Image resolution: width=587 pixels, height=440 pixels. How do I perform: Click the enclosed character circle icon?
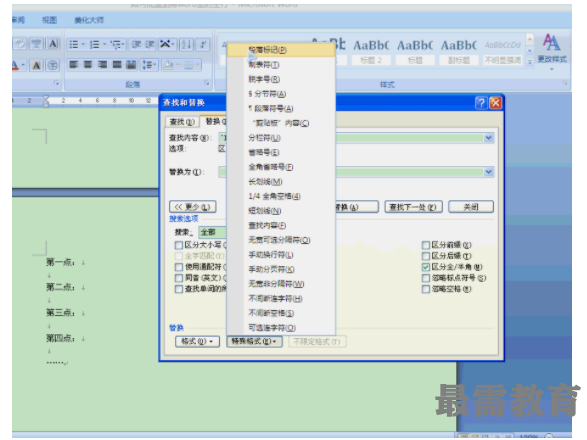click(x=53, y=66)
